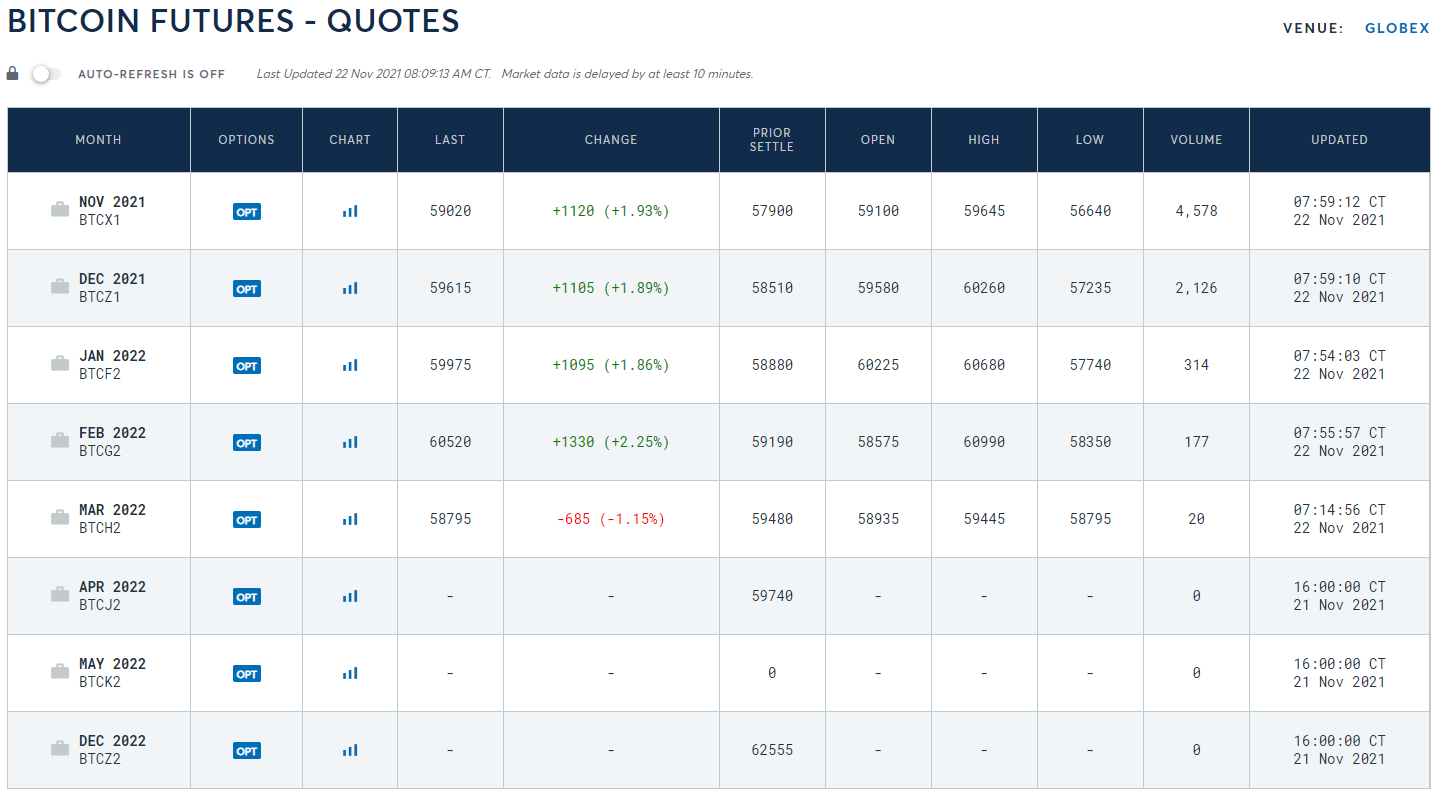Click volume value 4,578

pos(1196,211)
